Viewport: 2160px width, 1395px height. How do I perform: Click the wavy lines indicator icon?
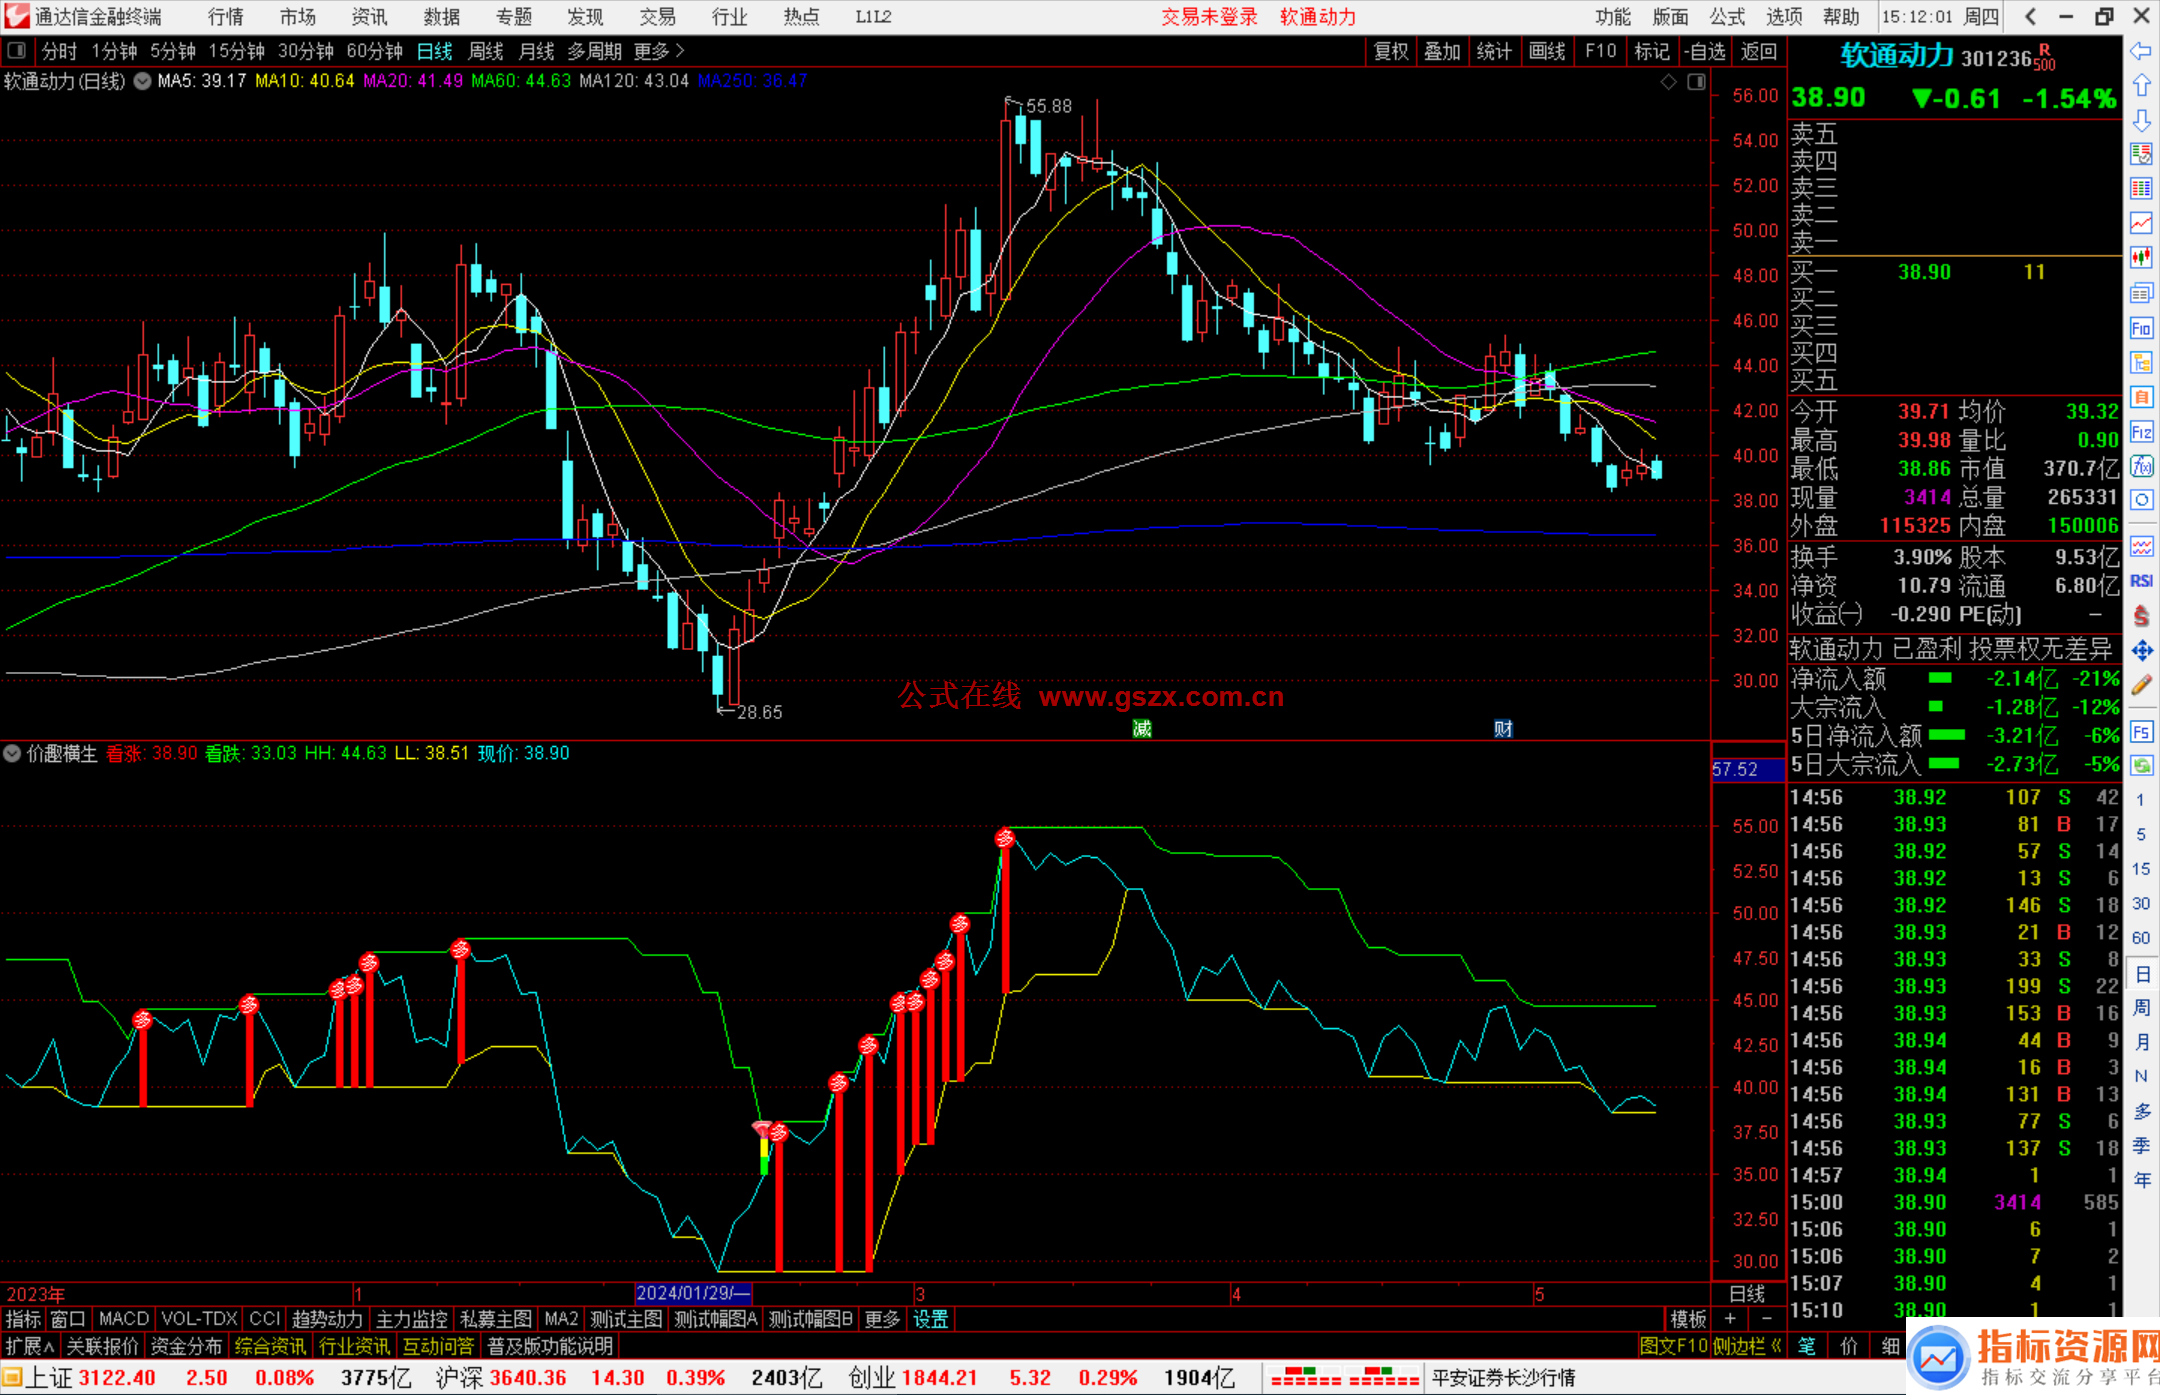[x=2141, y=547]
